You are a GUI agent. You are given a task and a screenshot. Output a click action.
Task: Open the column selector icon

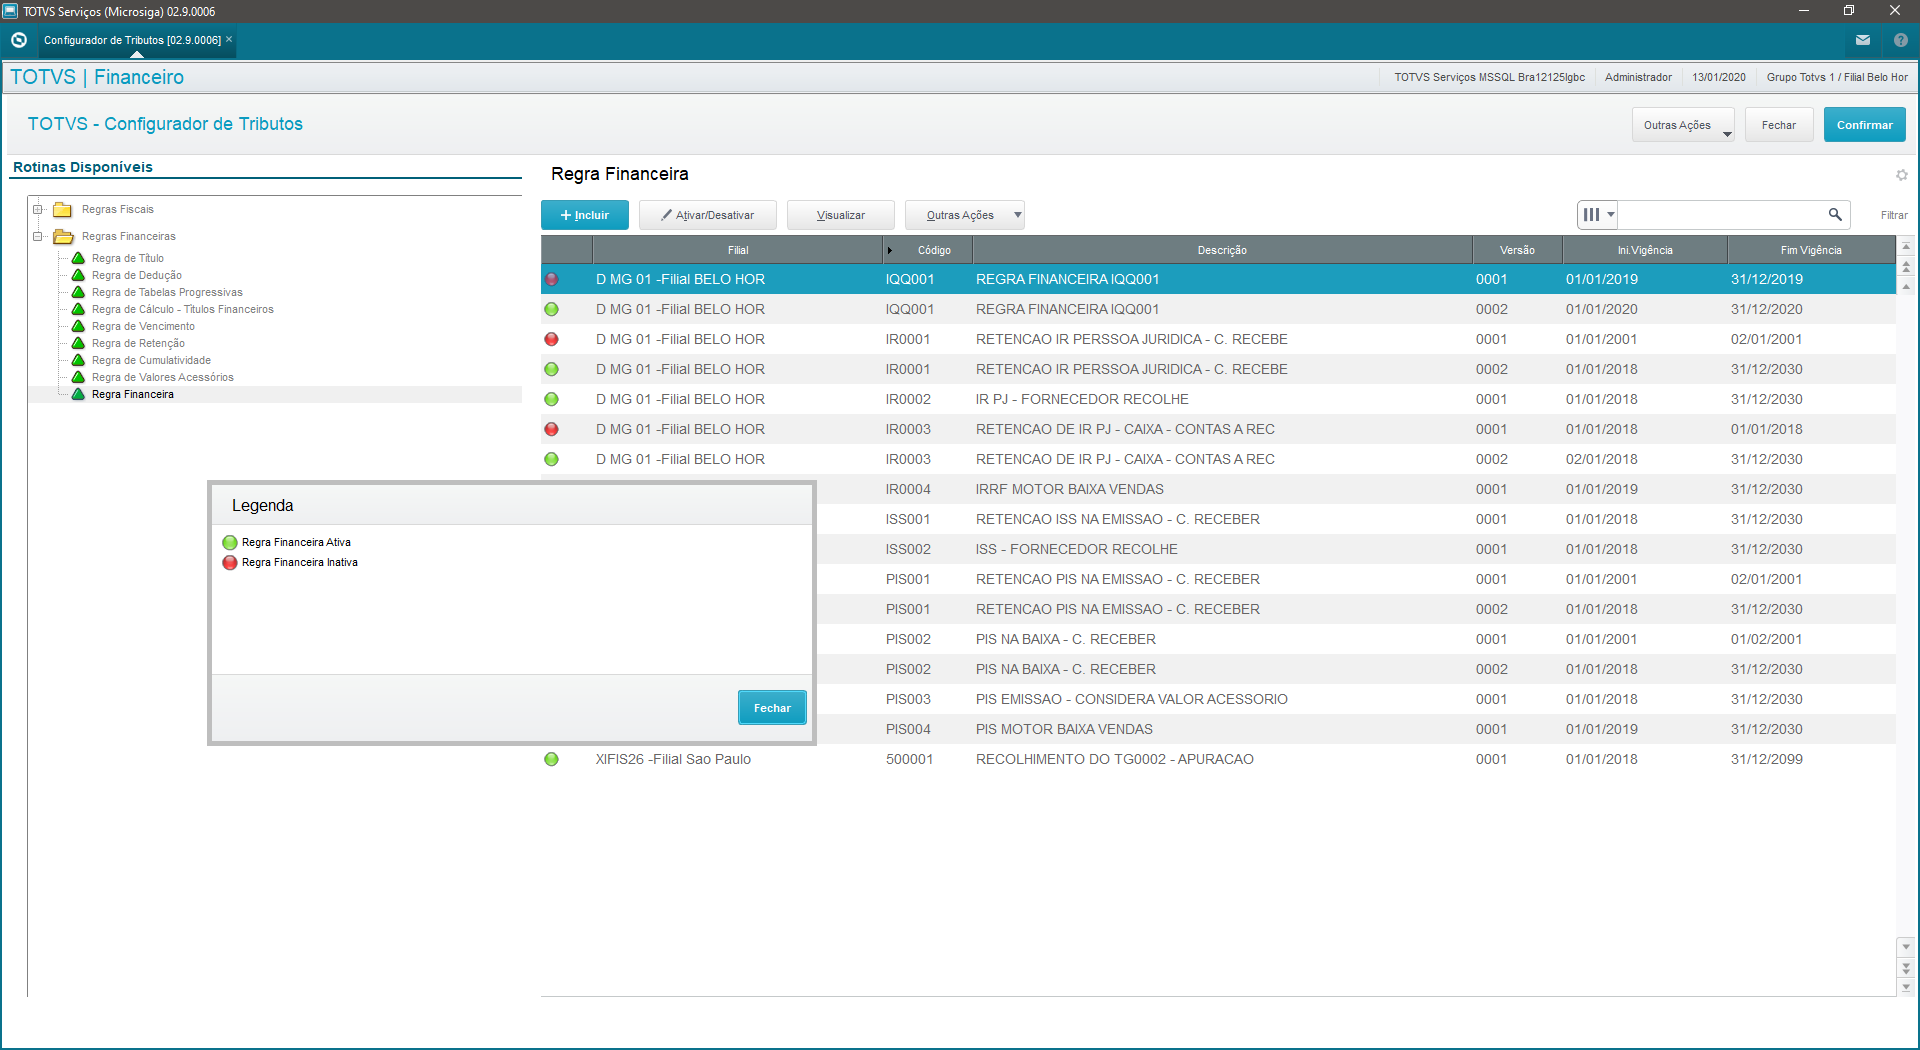click(1597, 214)
